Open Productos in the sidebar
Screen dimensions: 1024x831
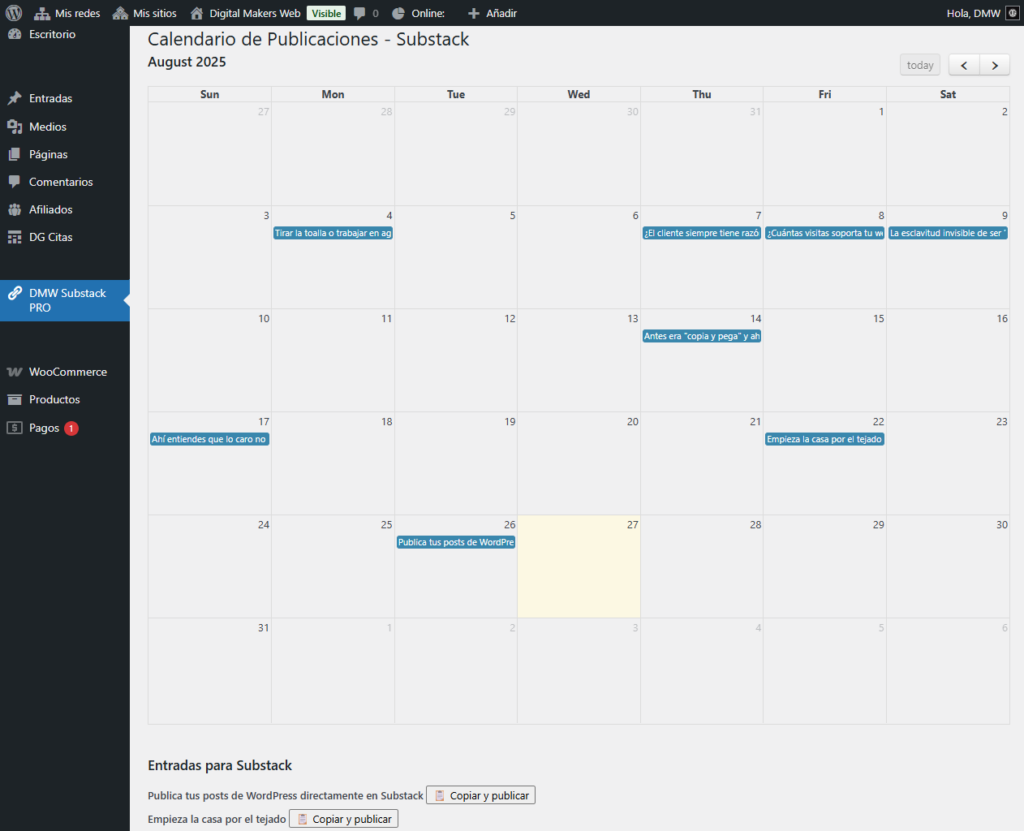(54, 400)
